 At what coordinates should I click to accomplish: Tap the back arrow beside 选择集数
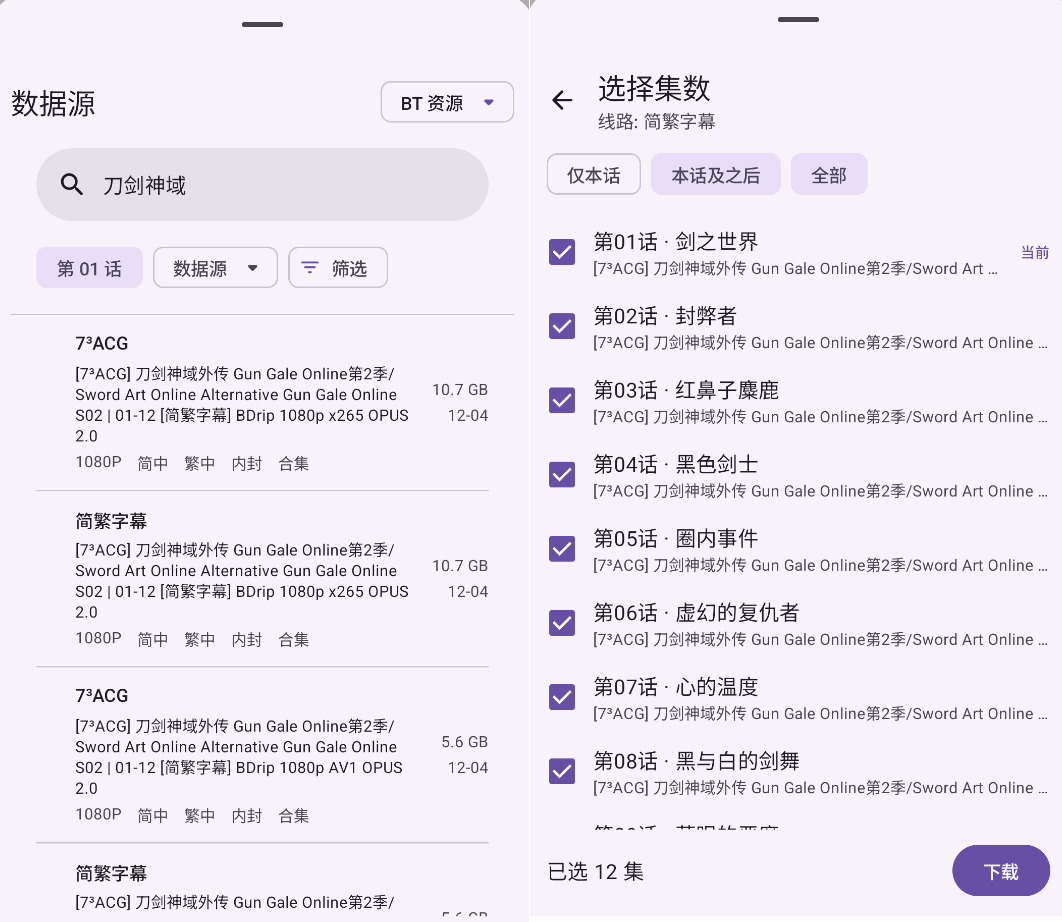562,100
